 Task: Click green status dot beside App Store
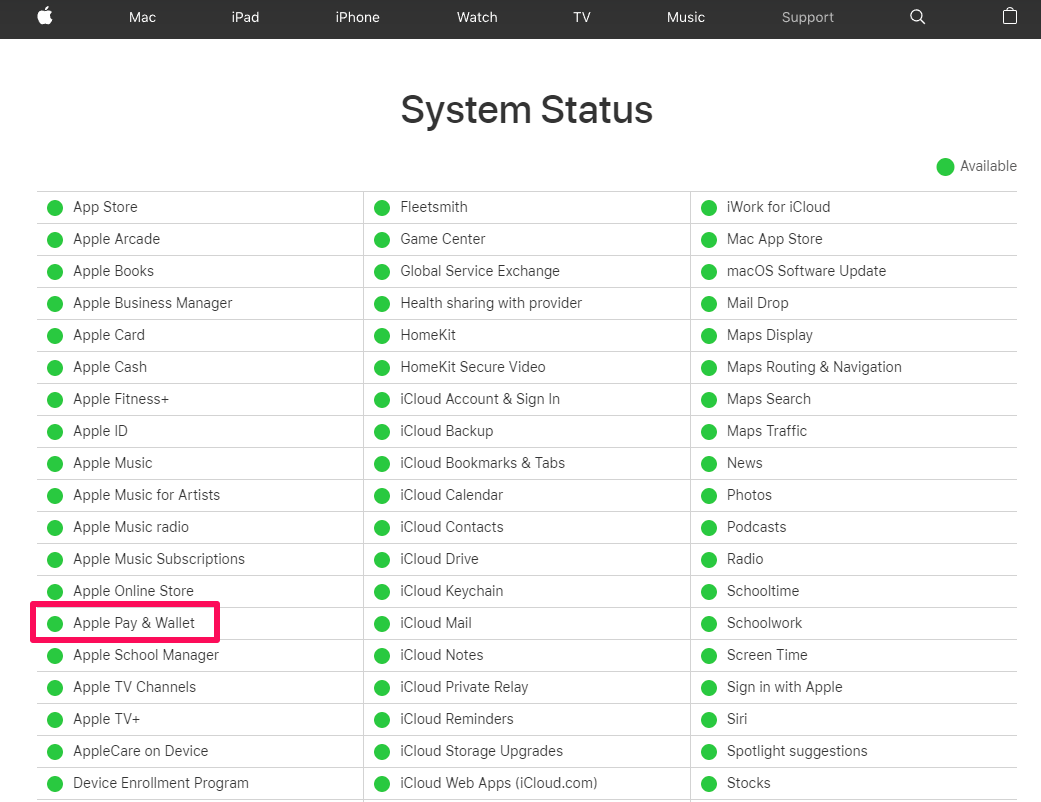[55, 208]
